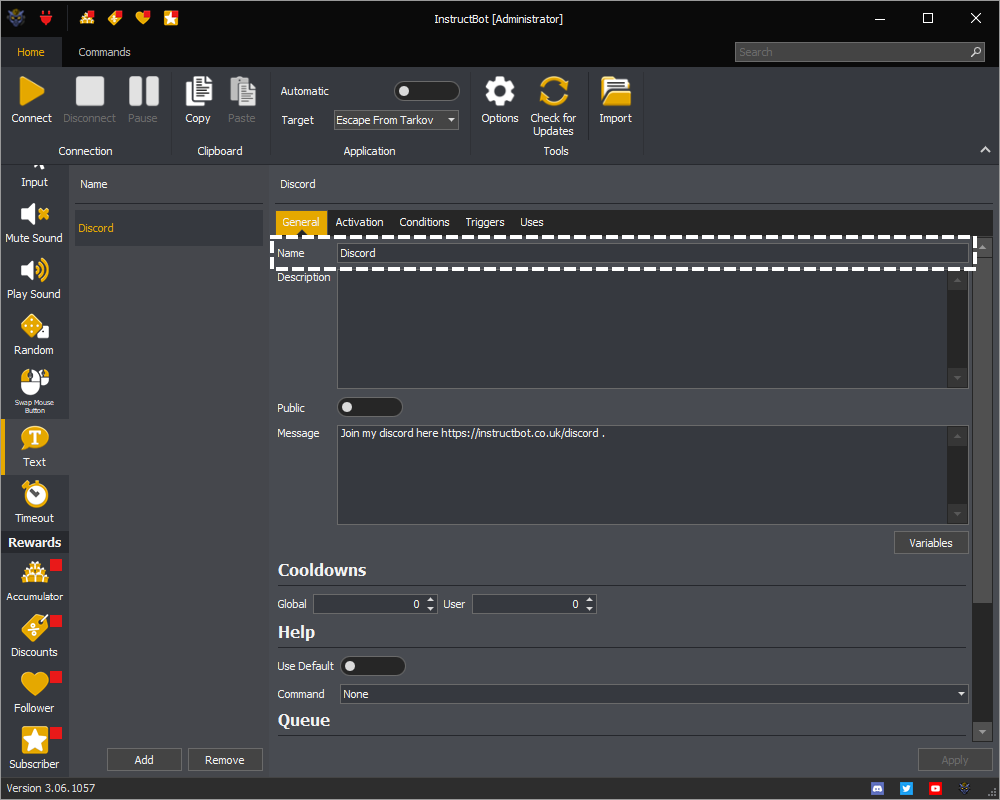Turn on Use Default help toggle
This screenshot has width=1000, height=800.
pos(372,666)
